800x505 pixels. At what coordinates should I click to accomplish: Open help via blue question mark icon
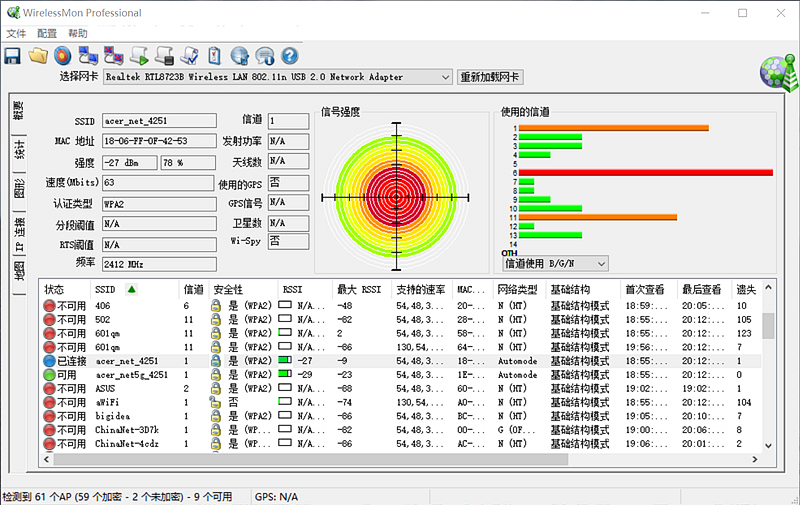point(290,55)
